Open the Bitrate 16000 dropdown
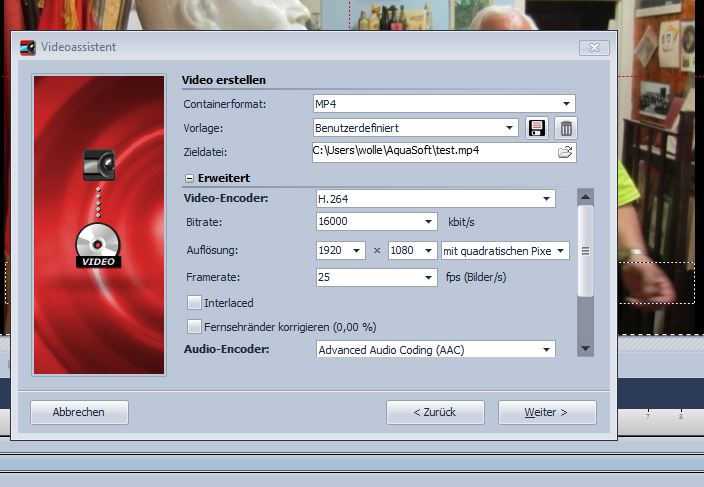704x487 pixels. [429, 222]
